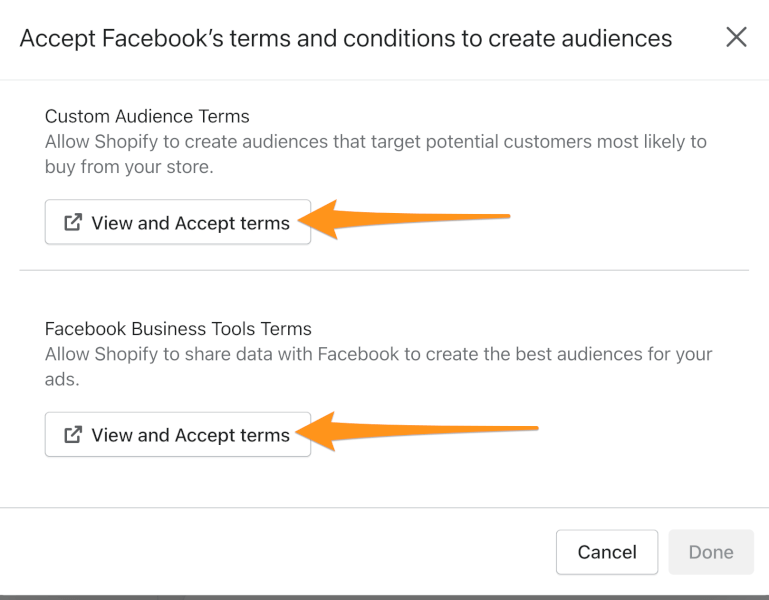Close the Facebook terms dialog
Screen dimensions: 769x600
point(736,37)
